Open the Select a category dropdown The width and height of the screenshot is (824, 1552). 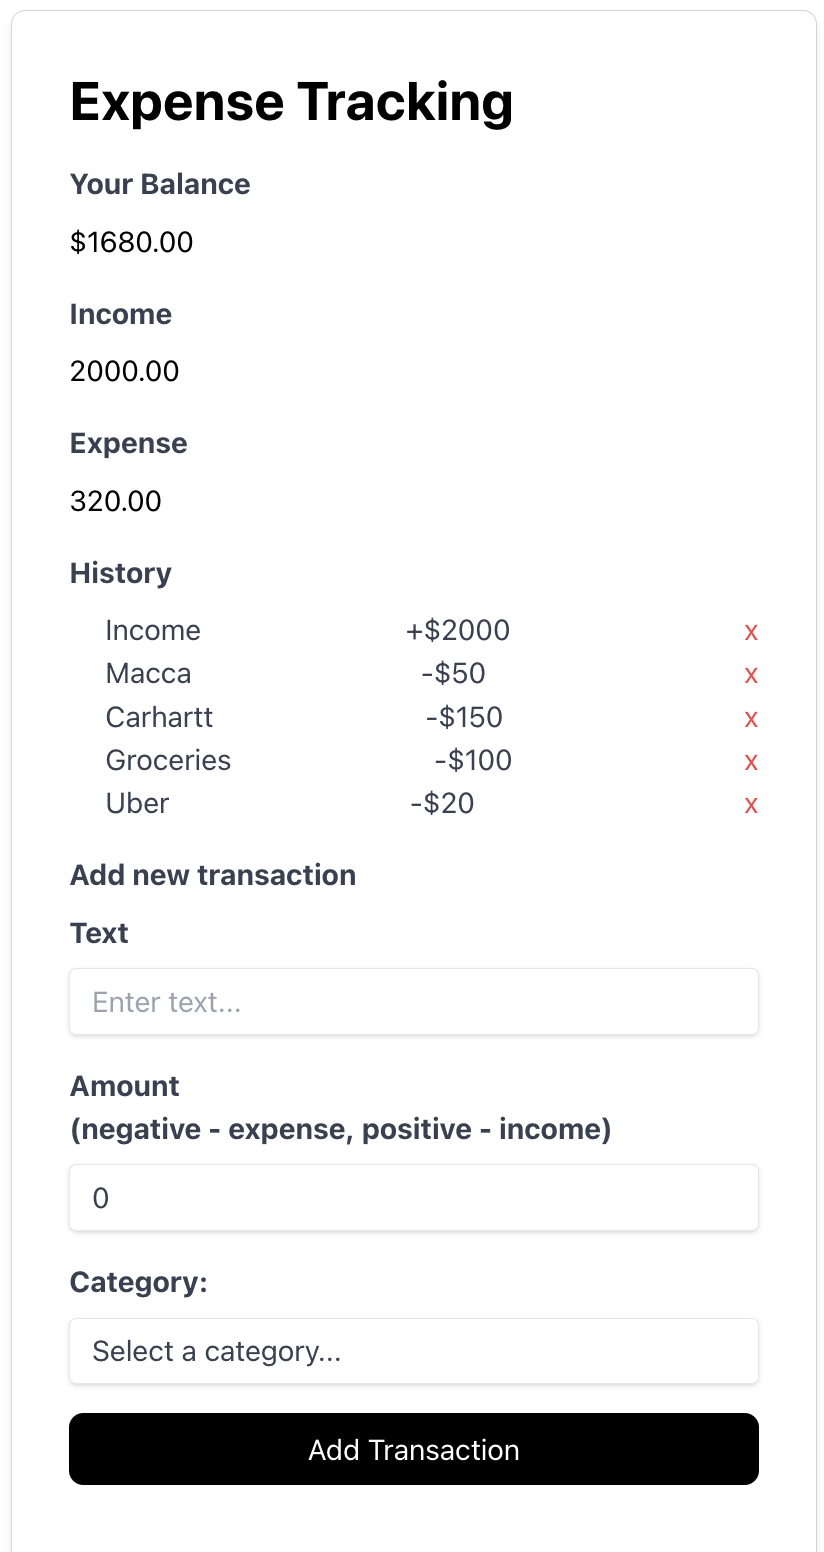pos(414,1351)
